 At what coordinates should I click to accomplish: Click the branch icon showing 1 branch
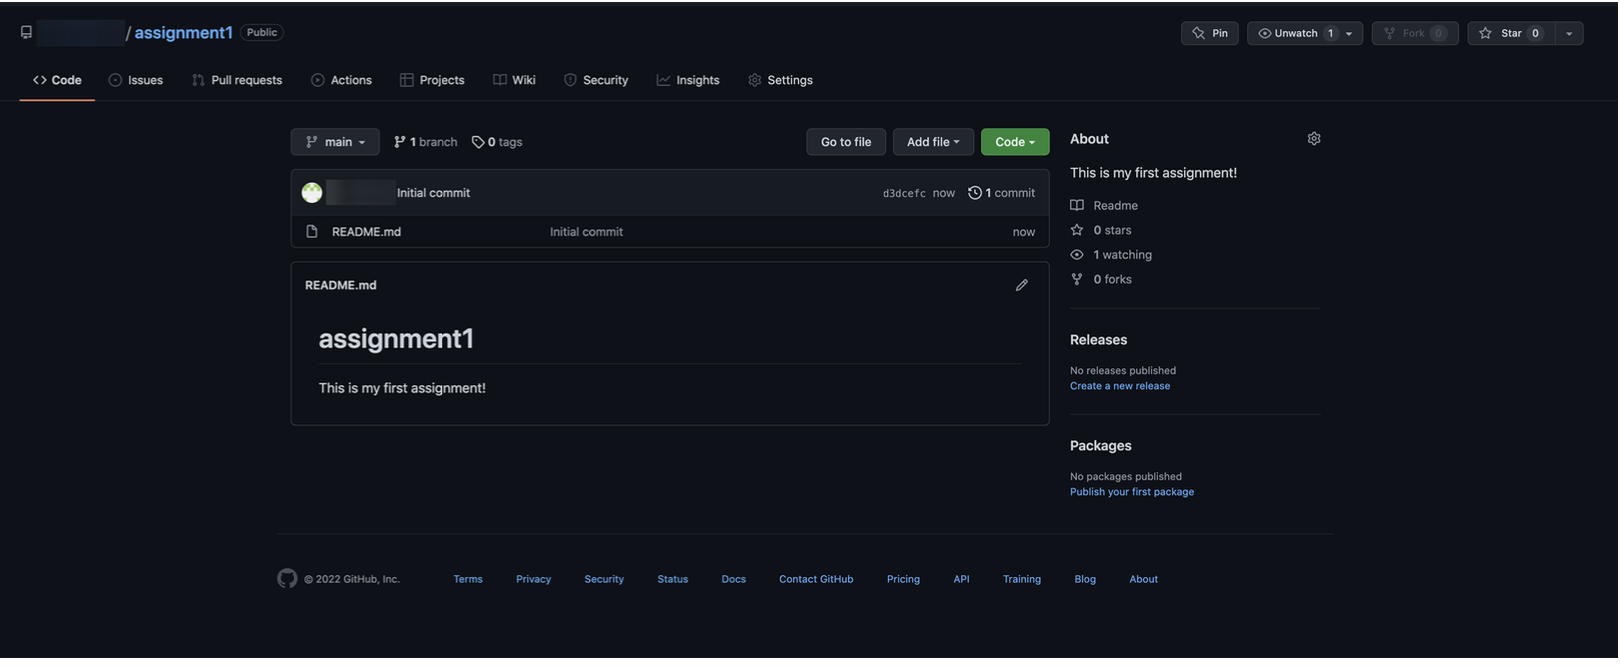point(400,142)
